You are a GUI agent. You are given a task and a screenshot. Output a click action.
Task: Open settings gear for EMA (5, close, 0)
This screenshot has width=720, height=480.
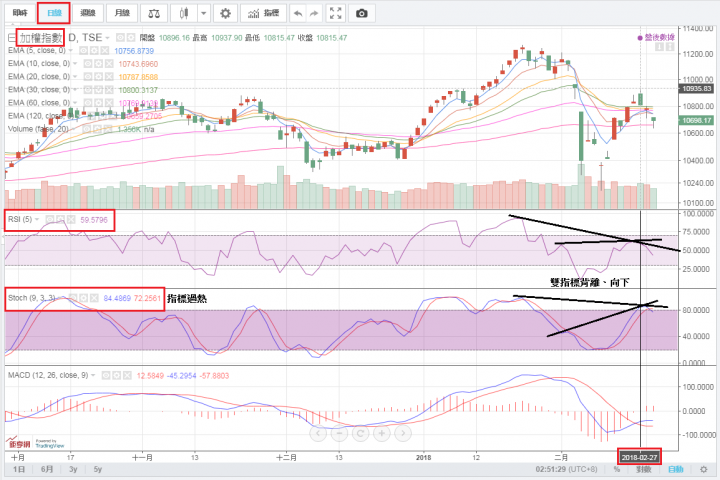pyautogui.click(x=94, y=51)
